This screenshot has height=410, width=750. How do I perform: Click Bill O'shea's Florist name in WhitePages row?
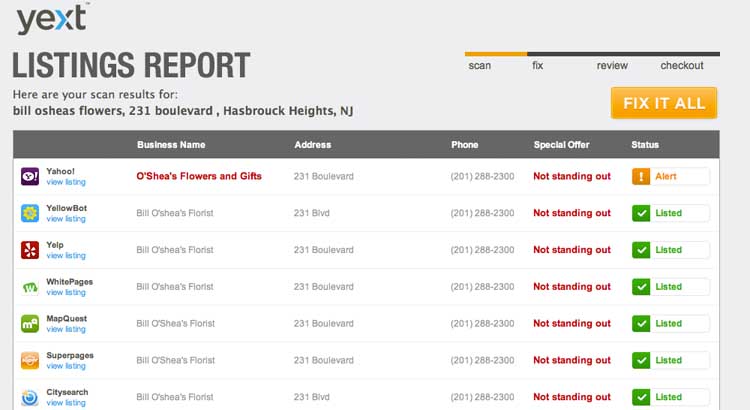(175, 287)
